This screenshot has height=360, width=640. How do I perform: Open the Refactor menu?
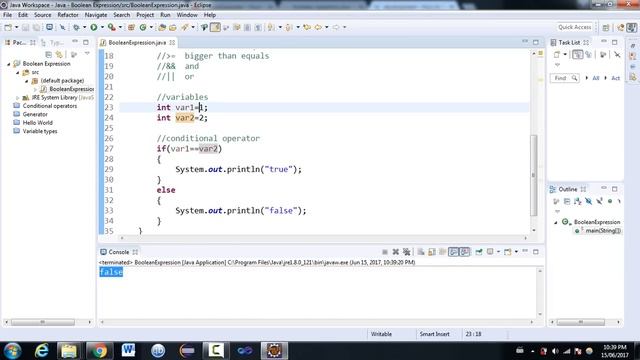click(68, 15)
